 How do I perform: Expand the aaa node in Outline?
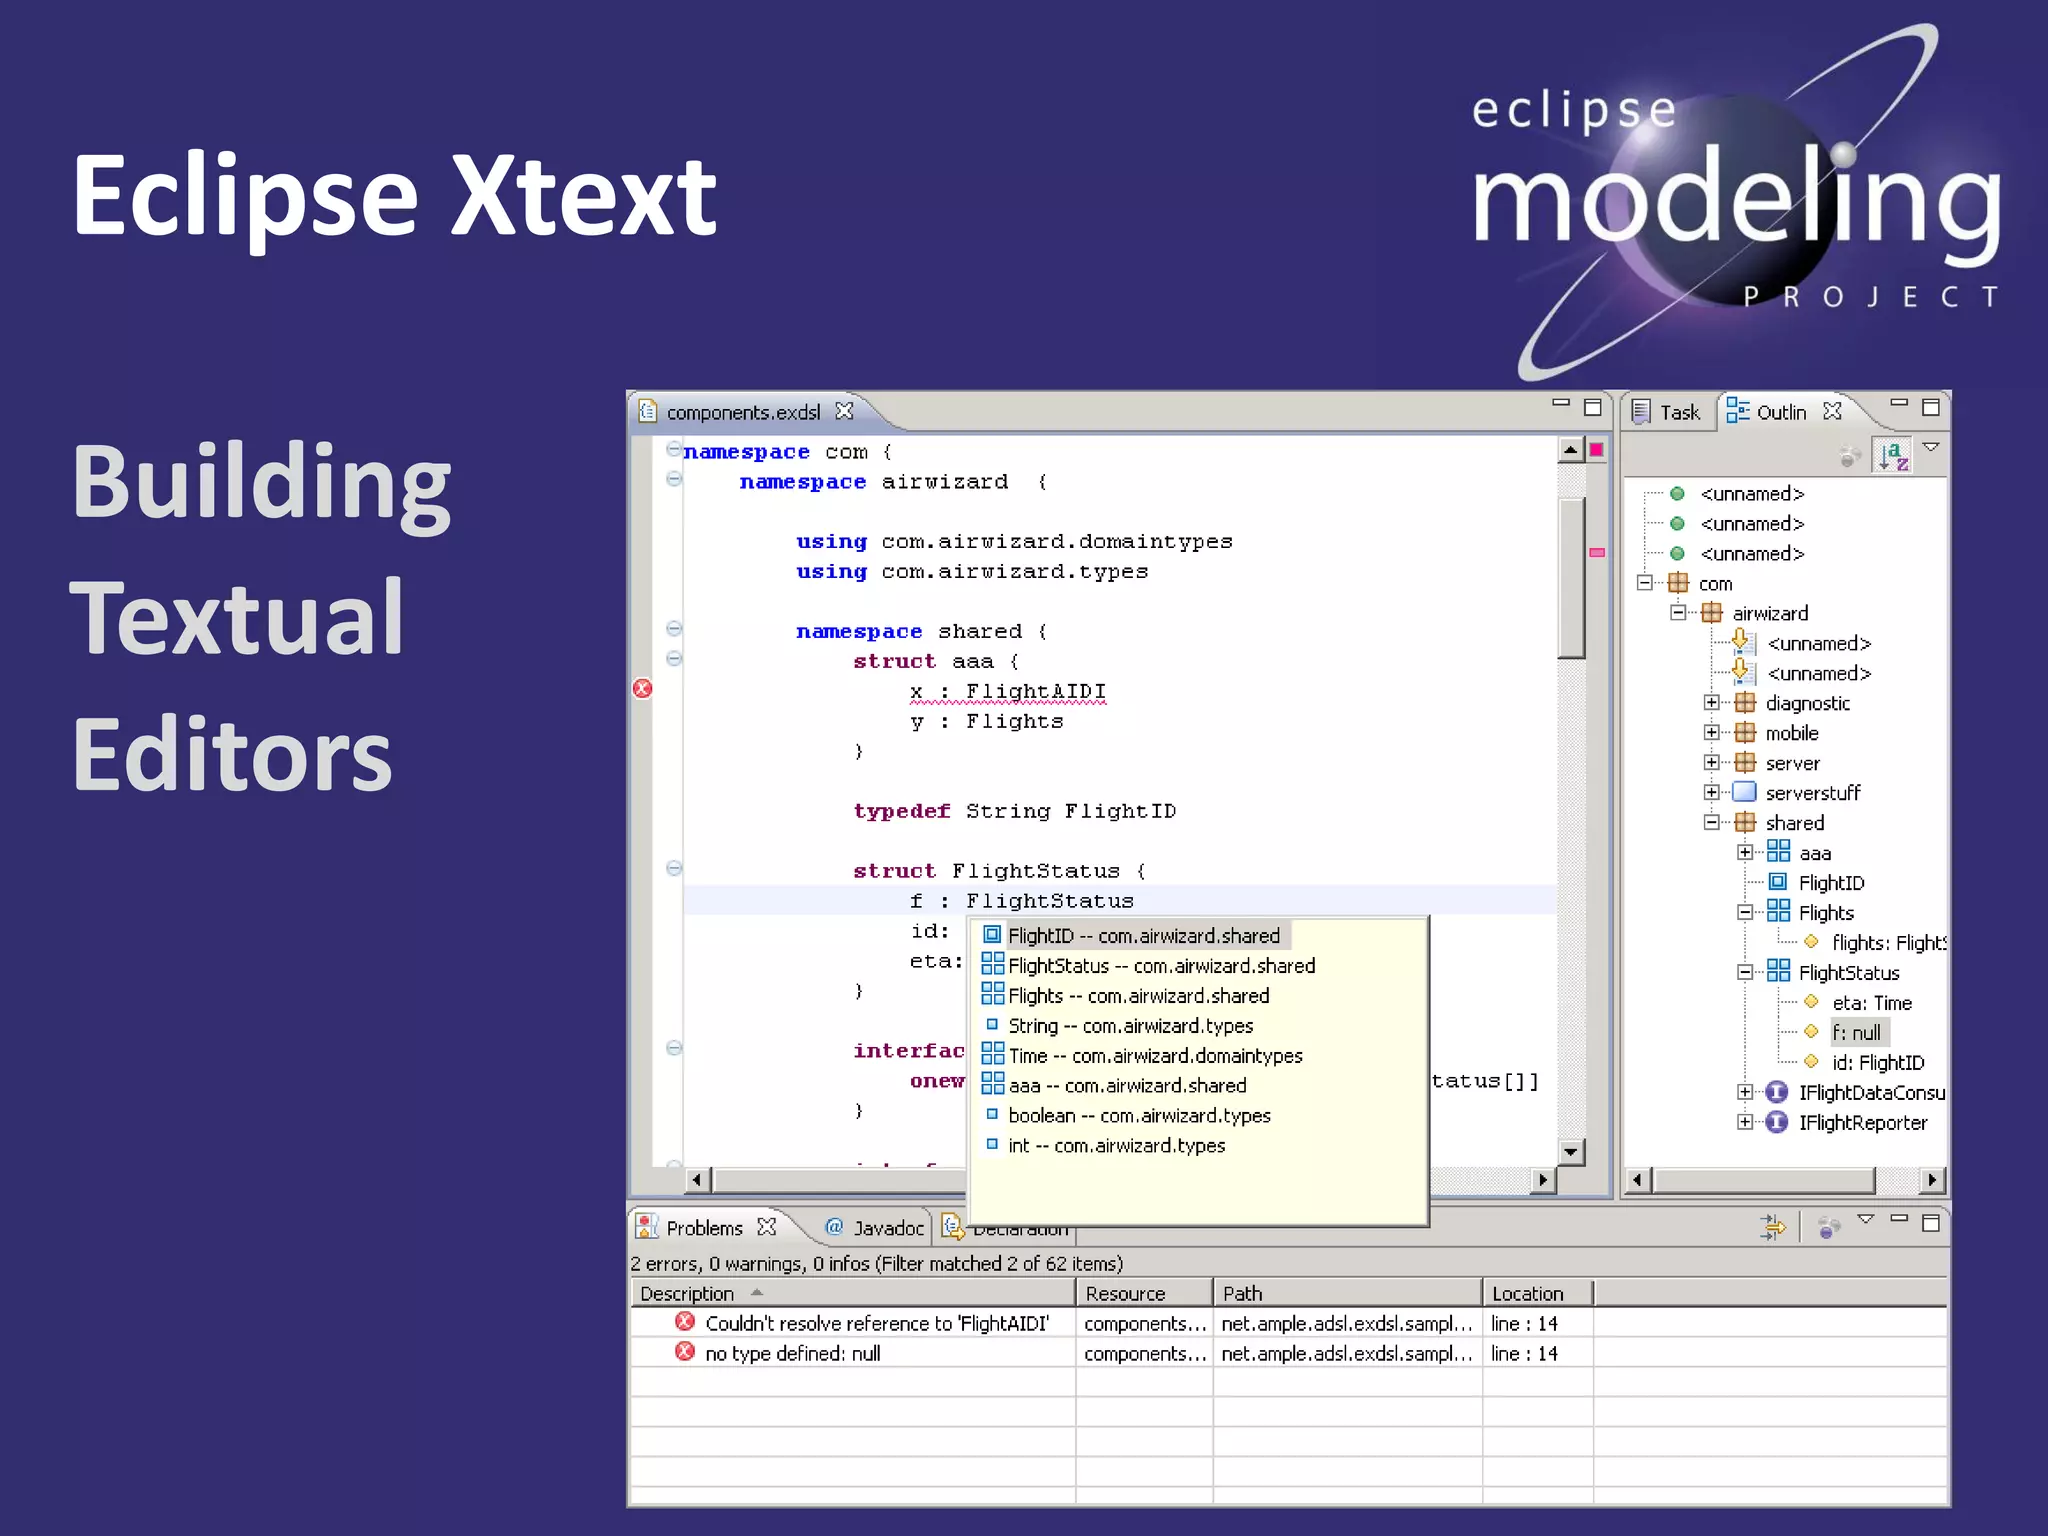tap(1745, 853)
